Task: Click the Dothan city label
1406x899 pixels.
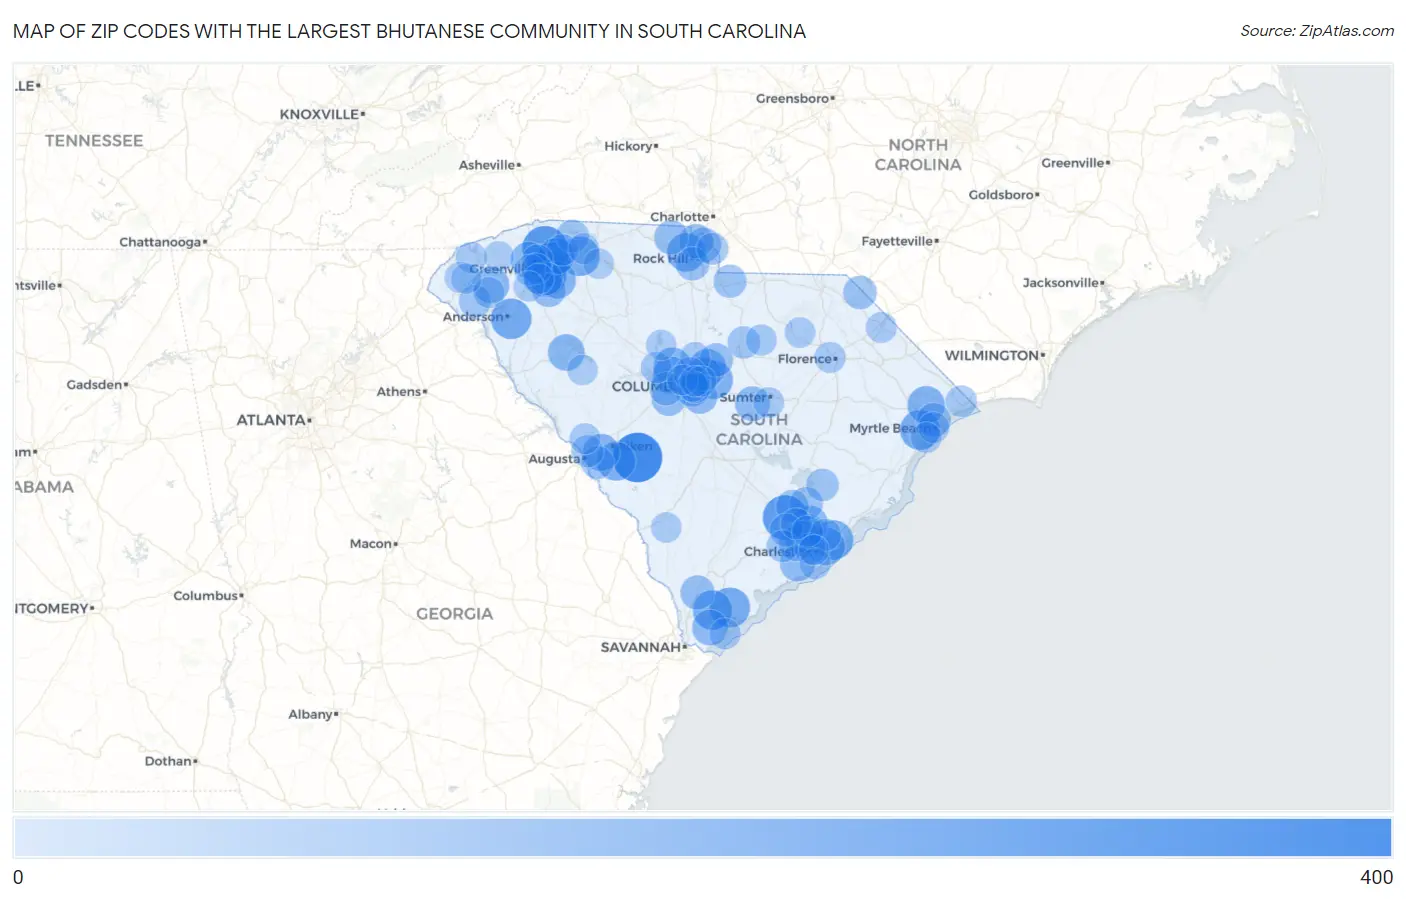Action: pos(171,761)
